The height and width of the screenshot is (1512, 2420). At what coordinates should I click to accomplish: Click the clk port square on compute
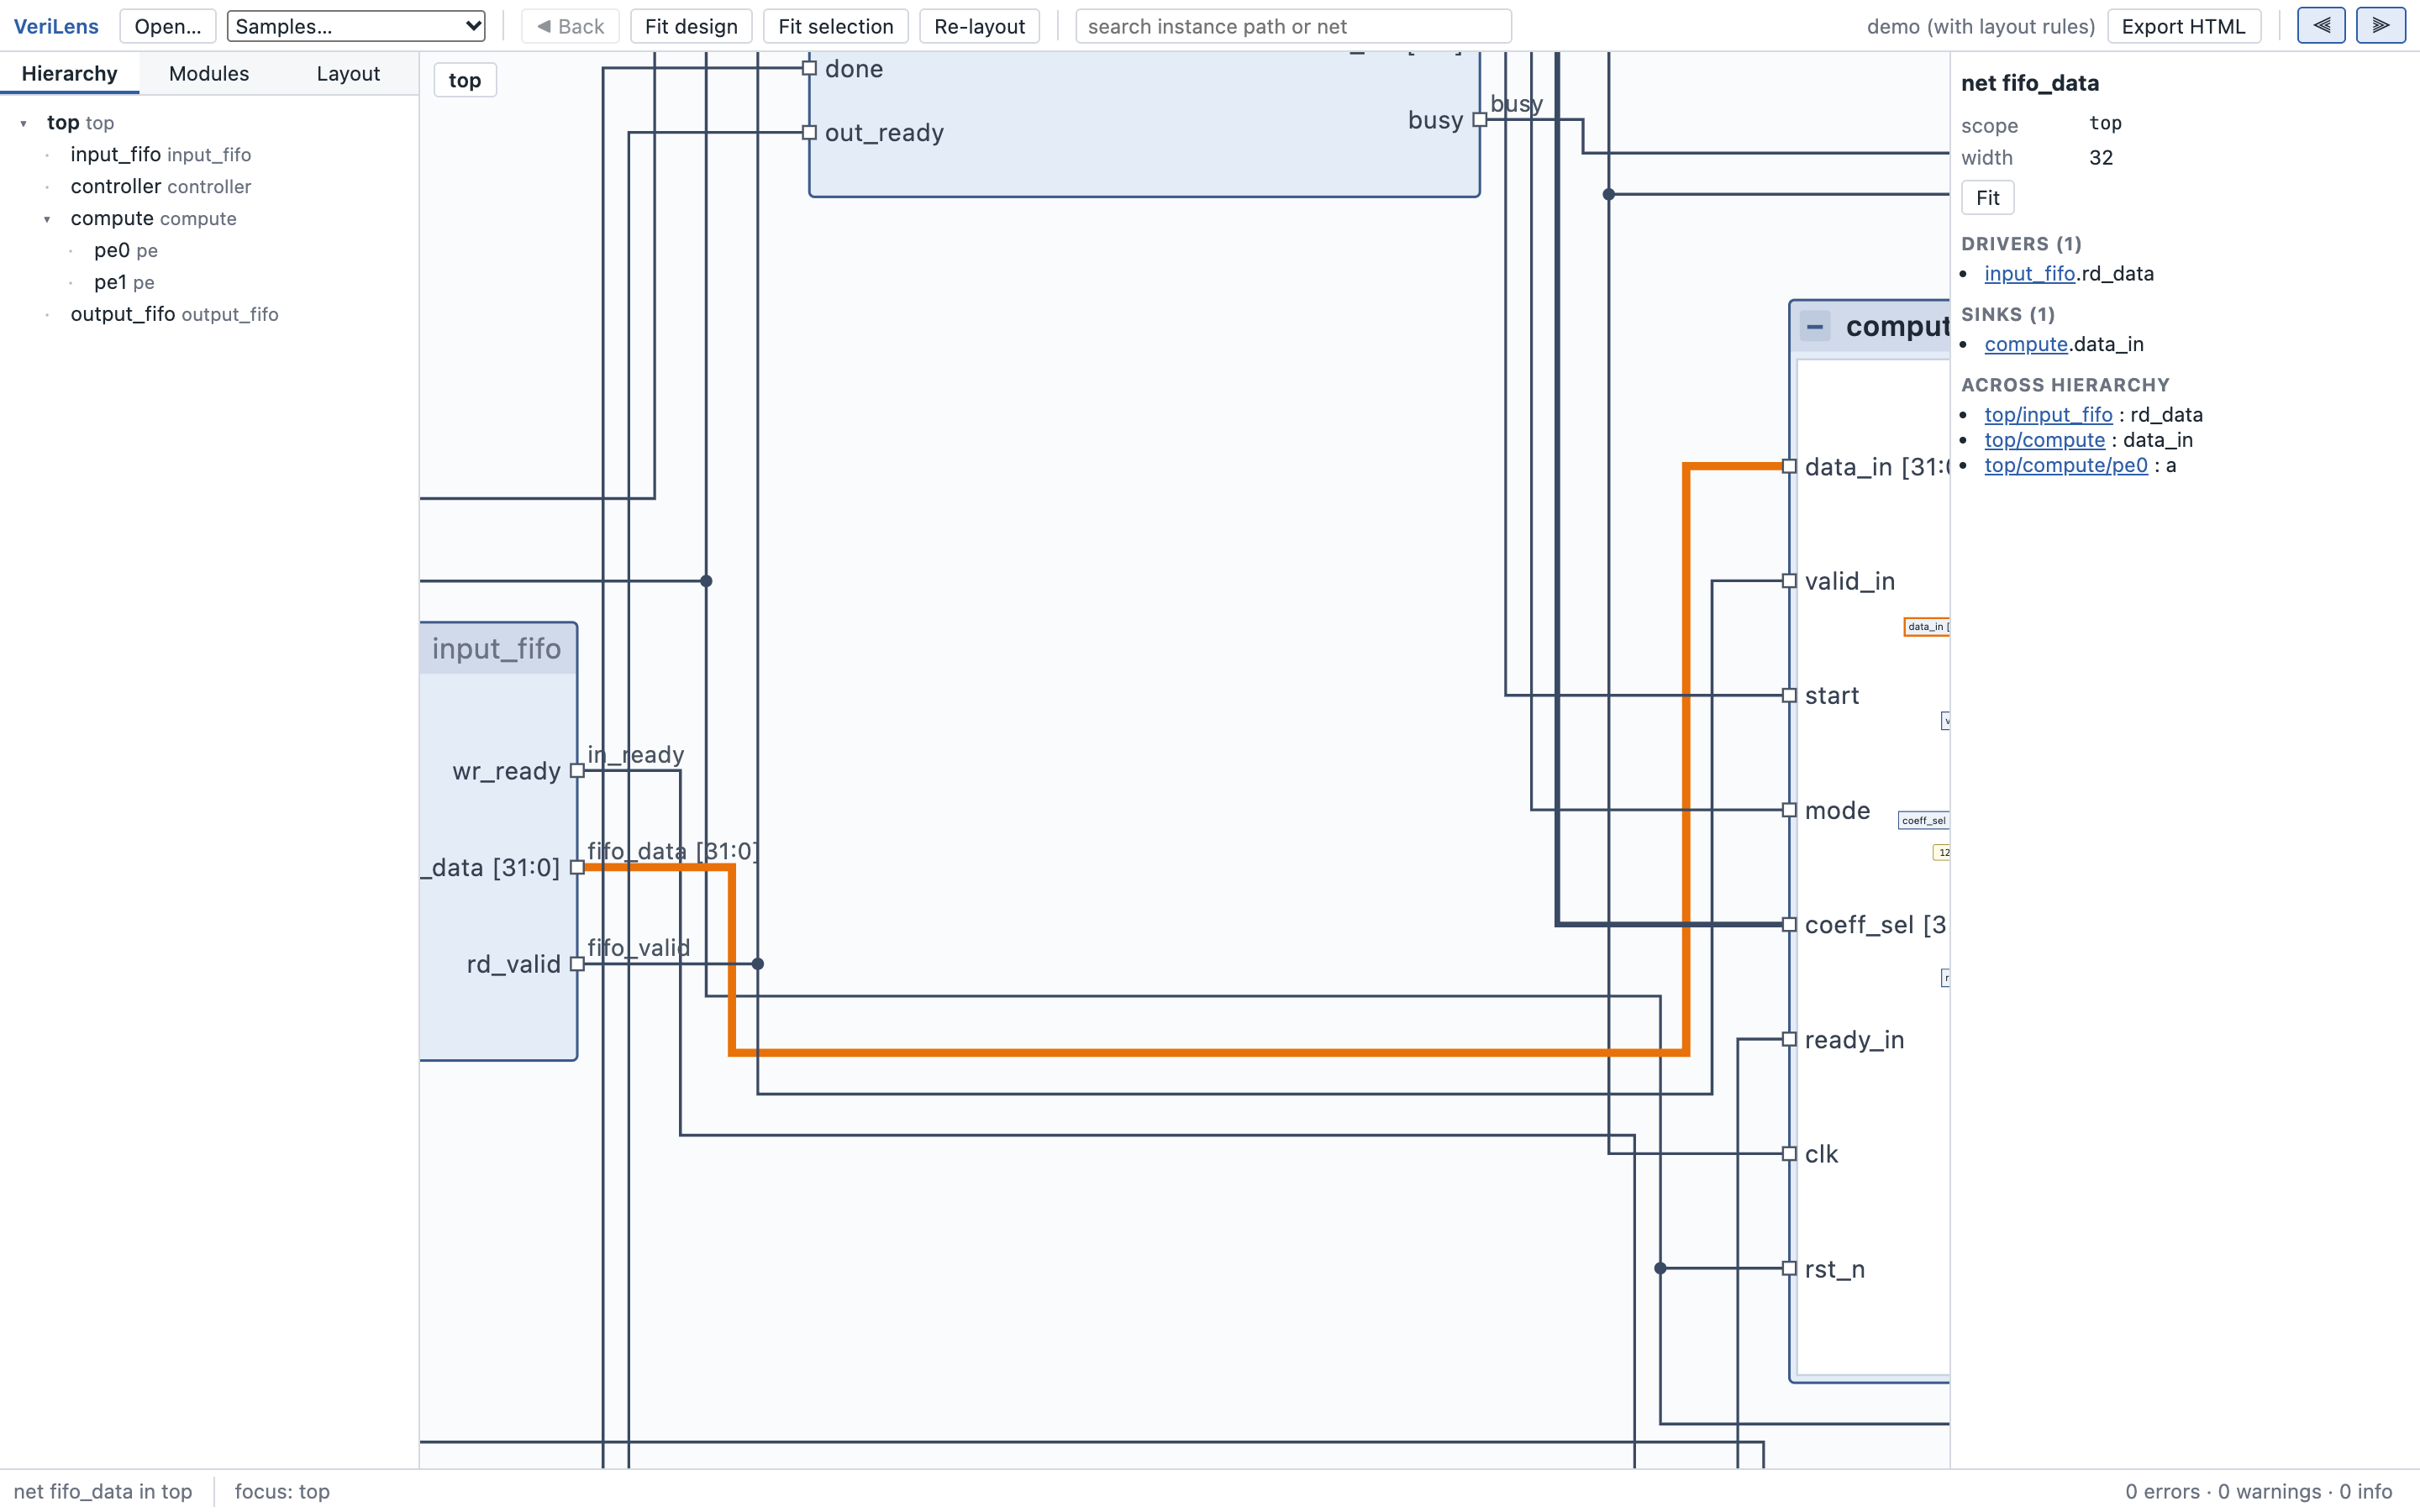pyautogui.click(x=1789, y=1154)
